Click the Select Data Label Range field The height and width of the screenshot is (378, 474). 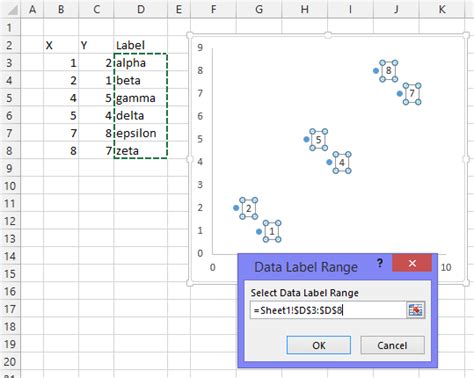coord(328,310)
